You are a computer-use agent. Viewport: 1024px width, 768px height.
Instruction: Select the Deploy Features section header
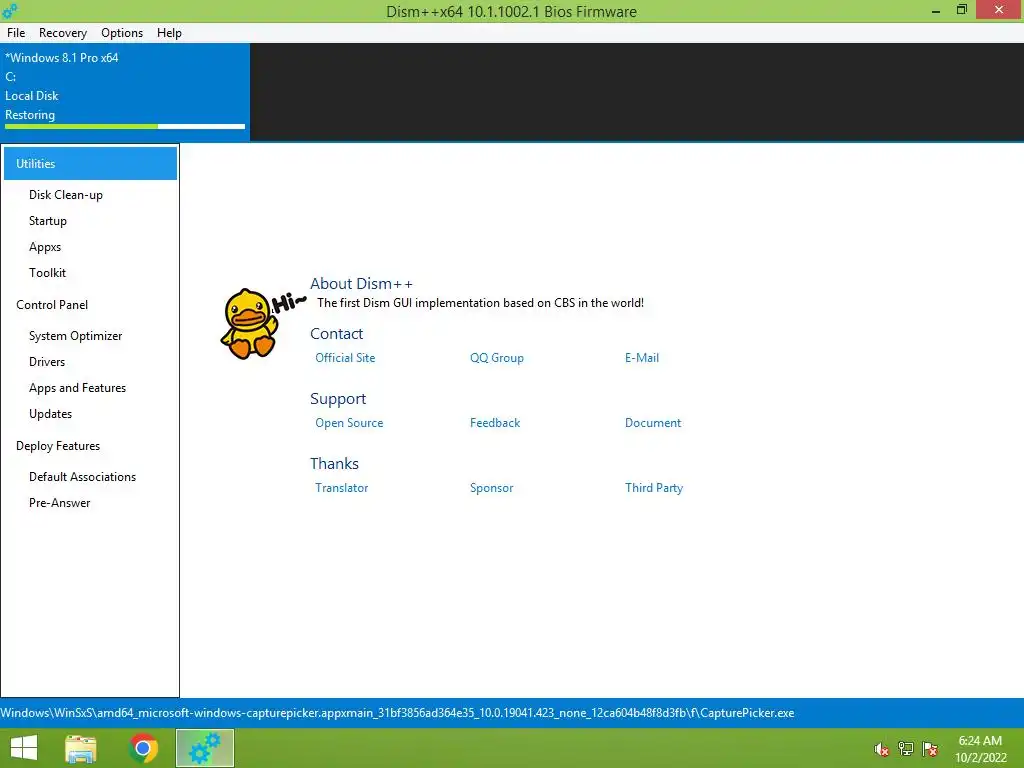58,446
